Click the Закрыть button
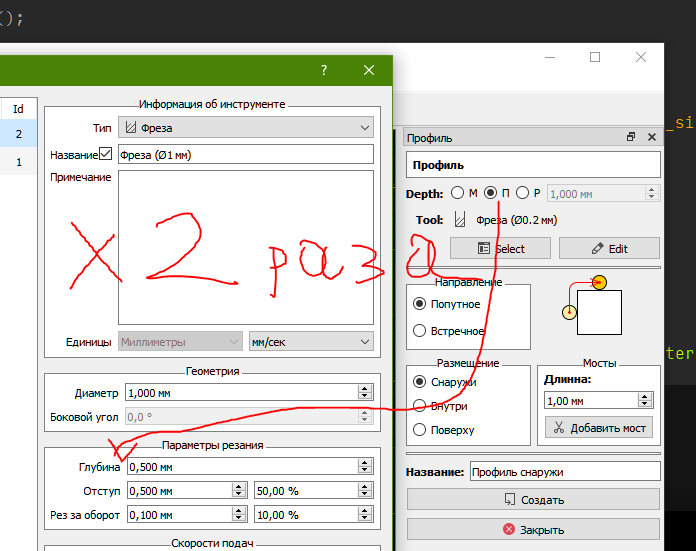This screenshot has height=551, width=696. [534, 530]
